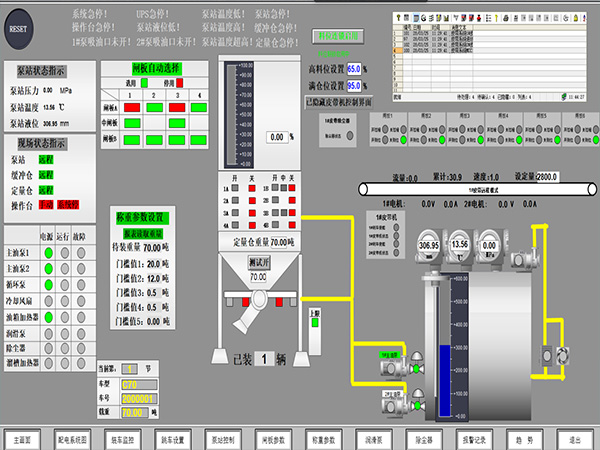
Task: Click the printer icon in alarm toolbar
Action: click(x=506, y=18)
